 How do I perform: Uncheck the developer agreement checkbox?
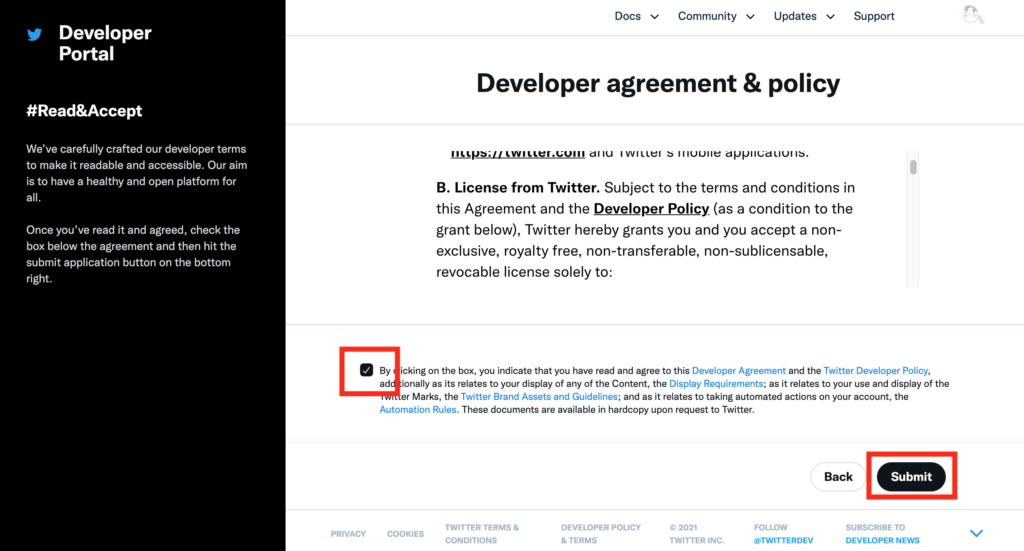tap(367, 370)
